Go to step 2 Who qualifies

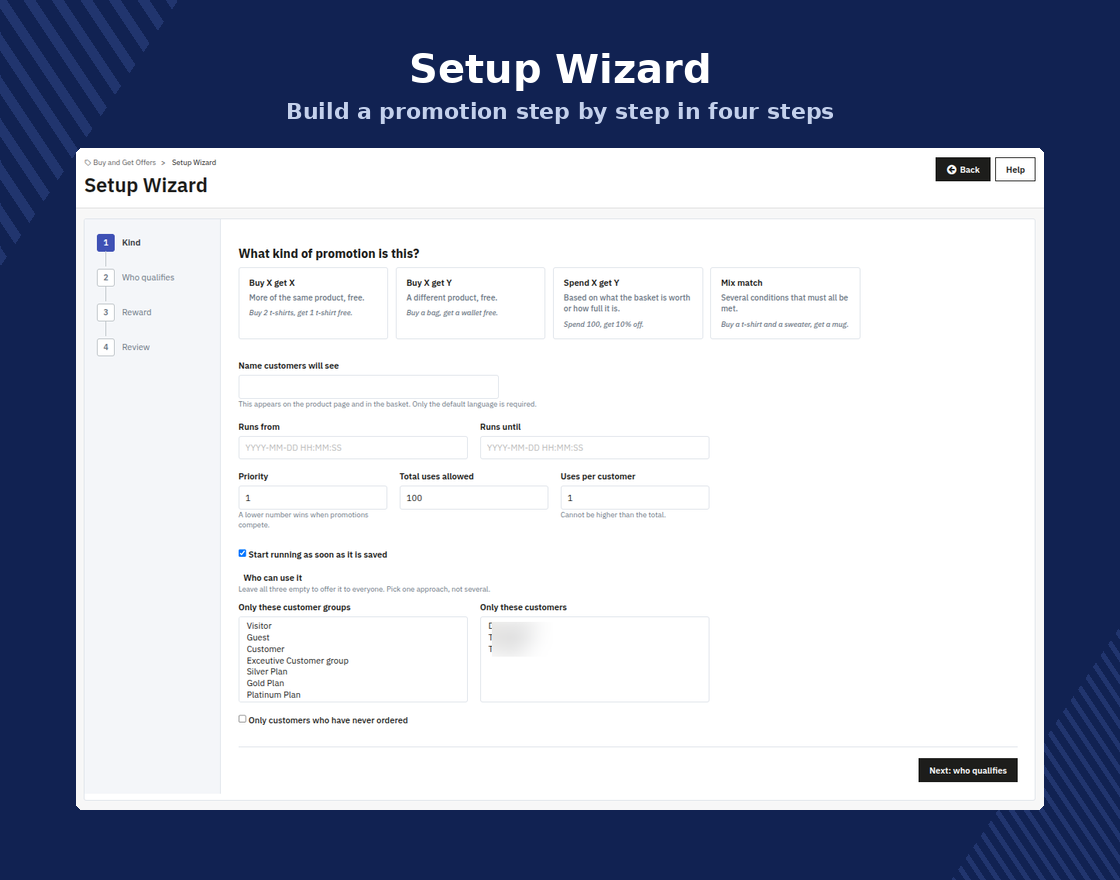136,277
